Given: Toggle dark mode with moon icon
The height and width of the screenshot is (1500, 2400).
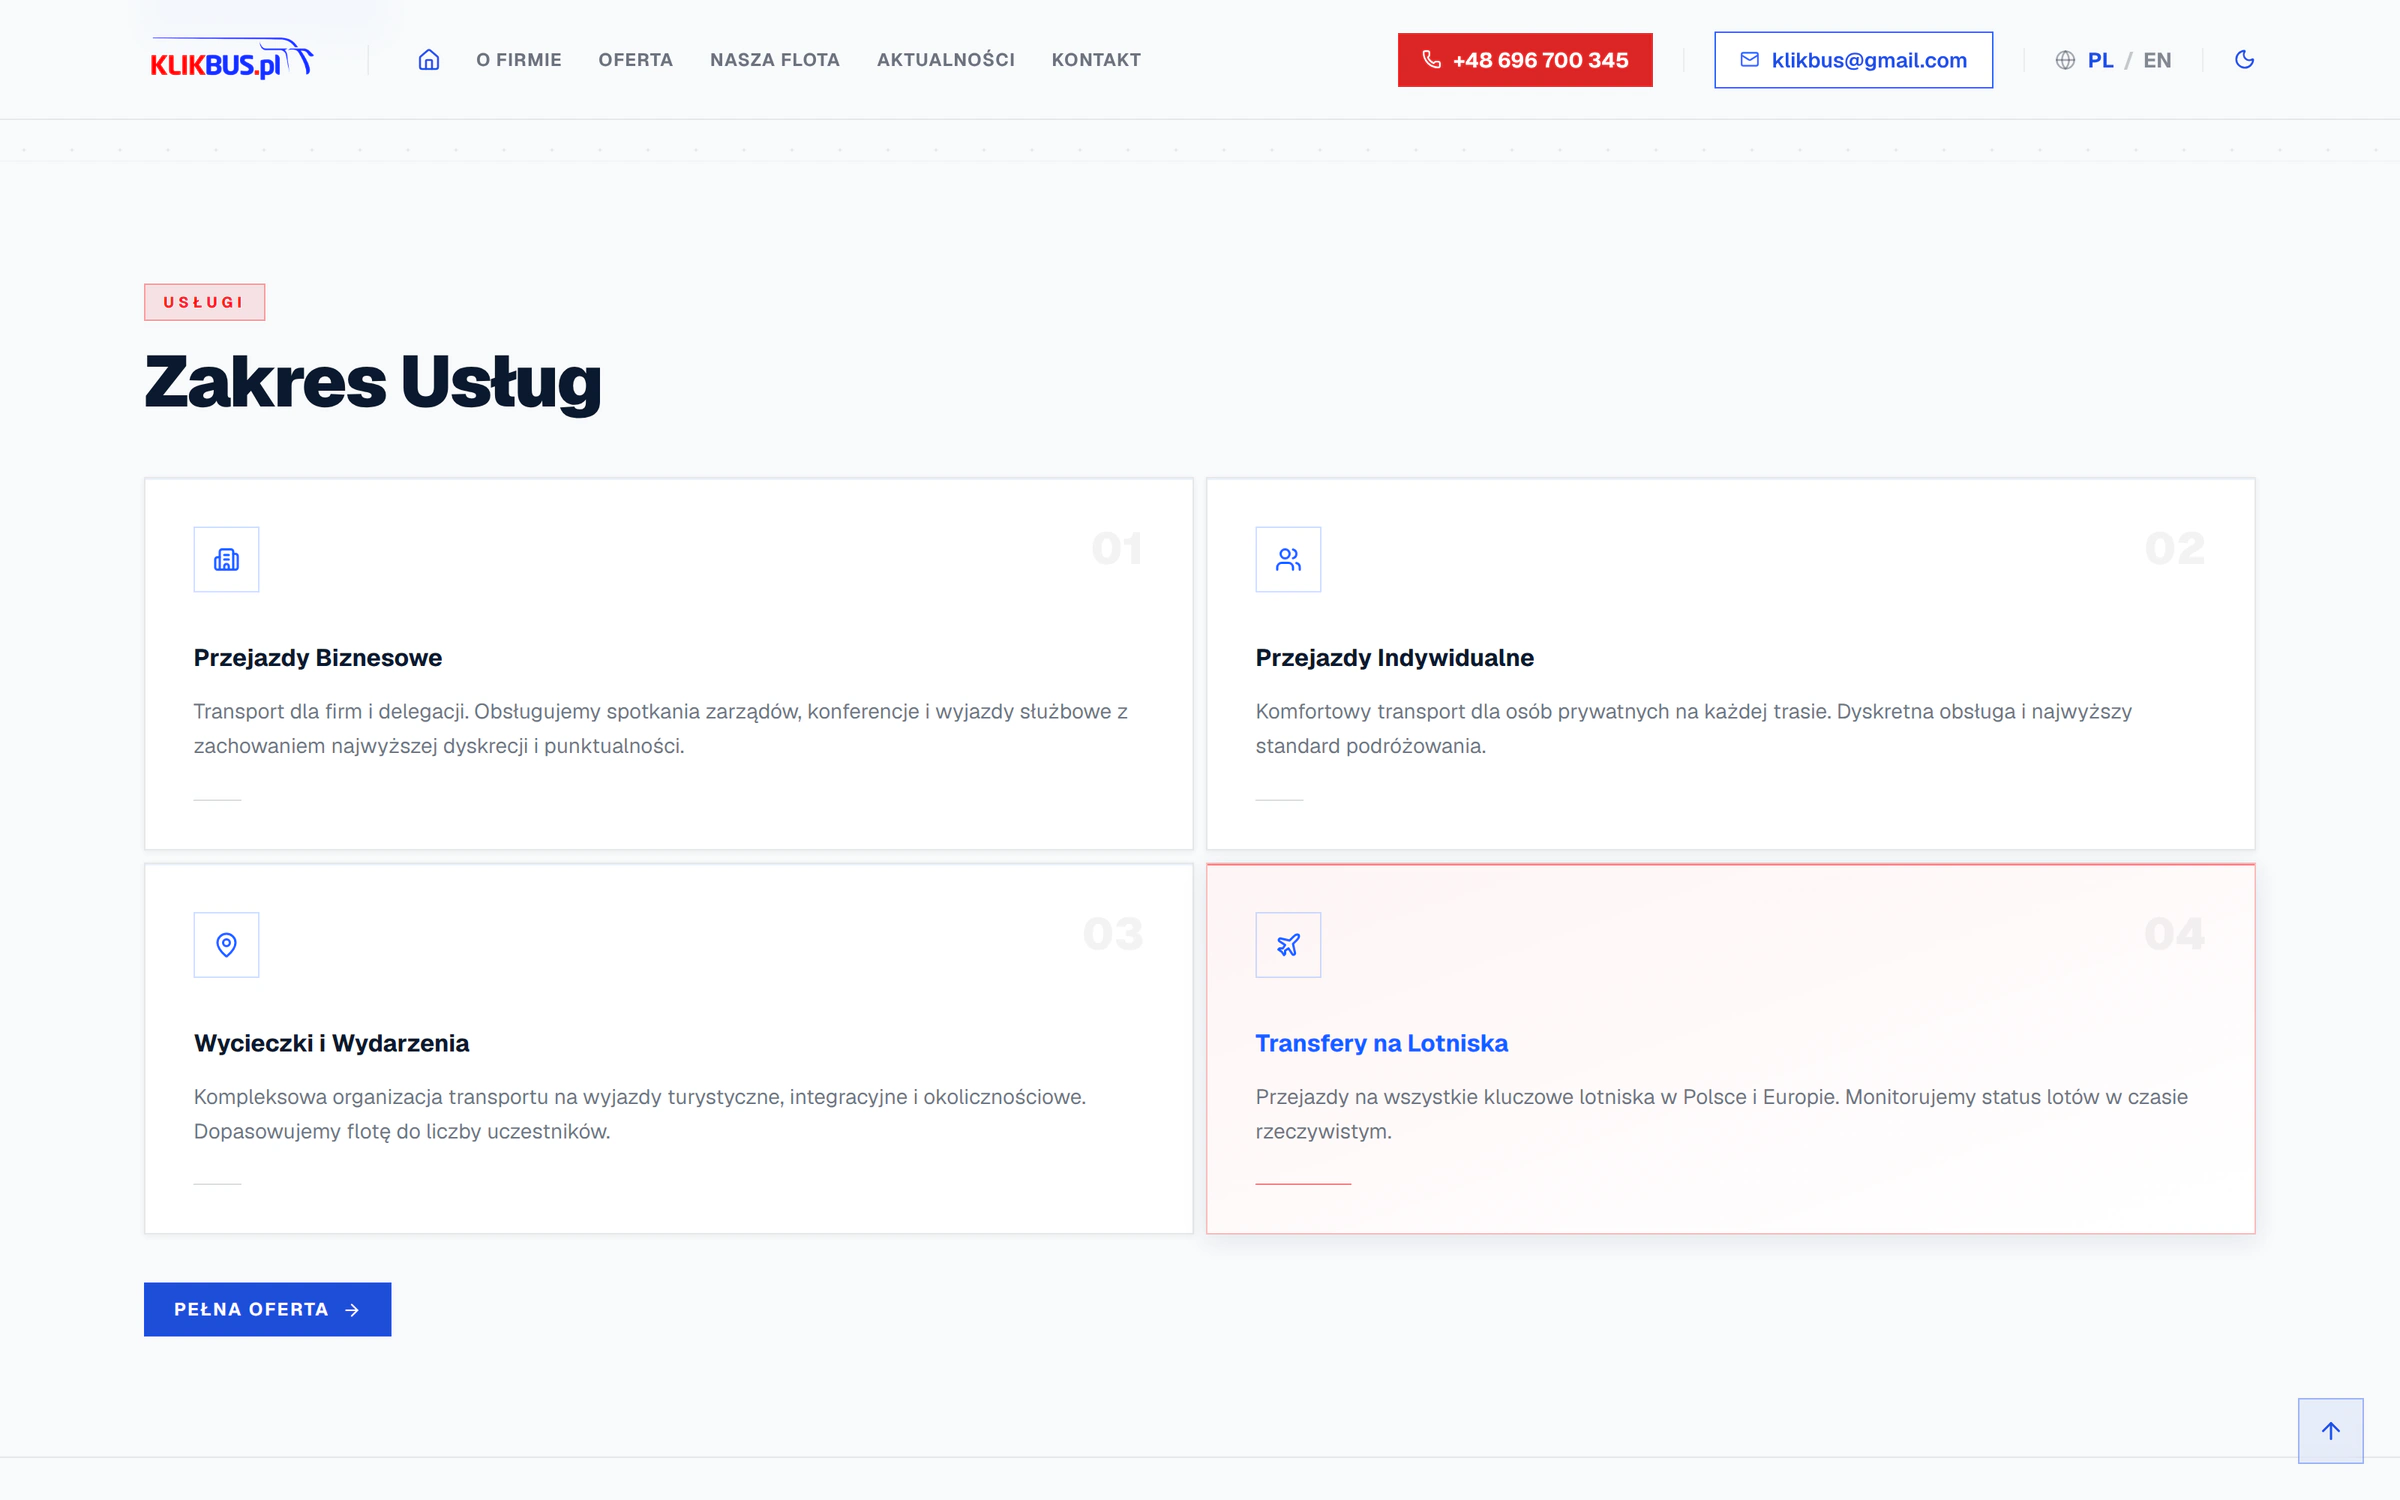Looking at the screenshot, I should click(2244, 60).
